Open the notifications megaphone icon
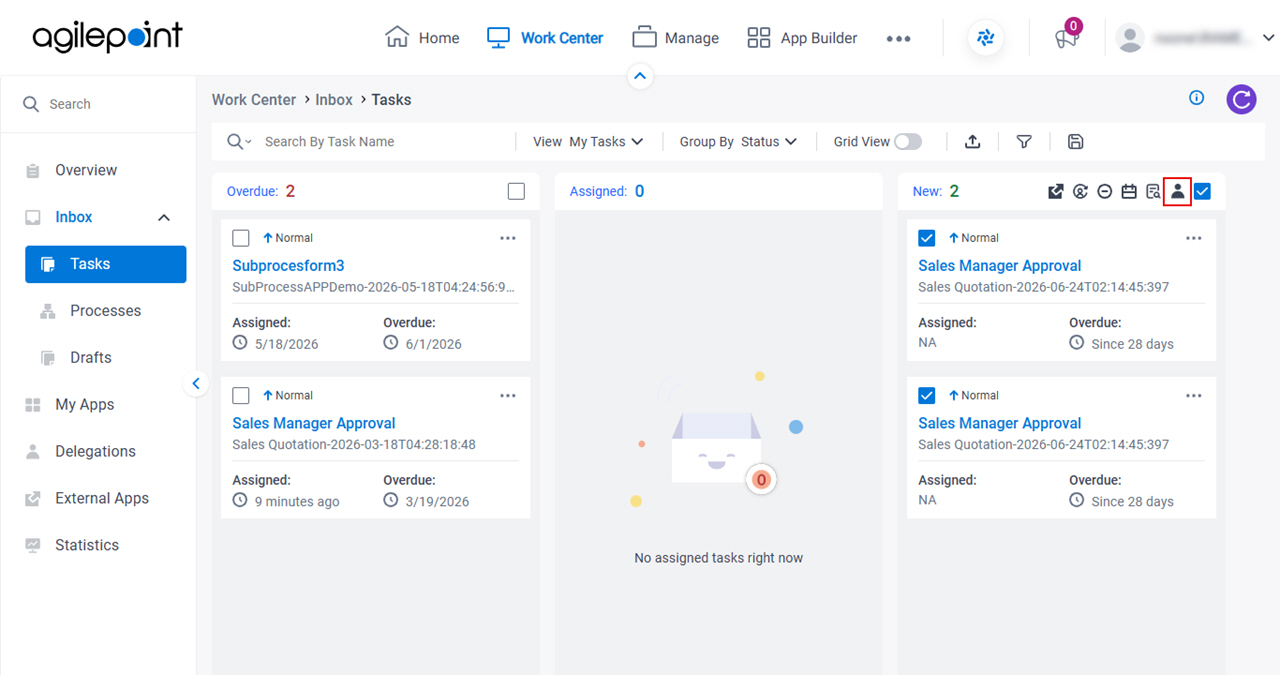1280x675 pixels. click(x=1066, y=39)
